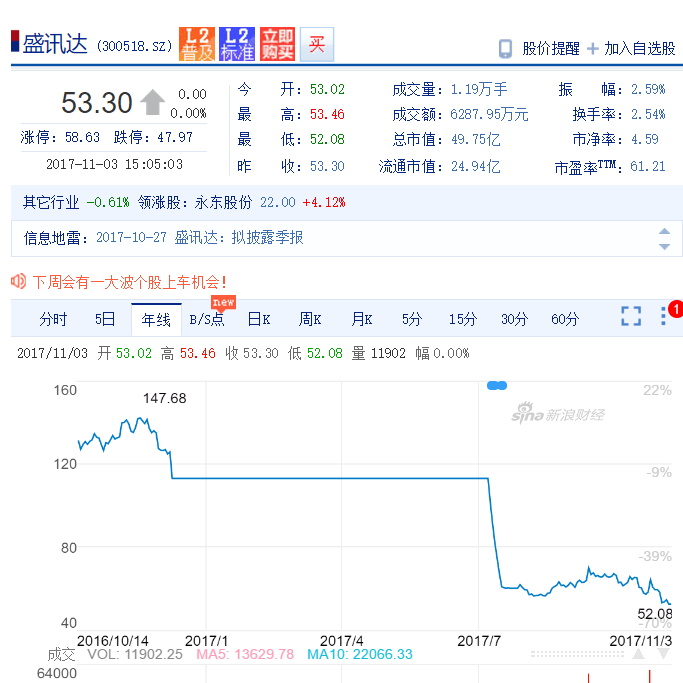683x683 pixels.
Task: Click the 市盈率TTM 61.21 value
Action: coord(648,166)
